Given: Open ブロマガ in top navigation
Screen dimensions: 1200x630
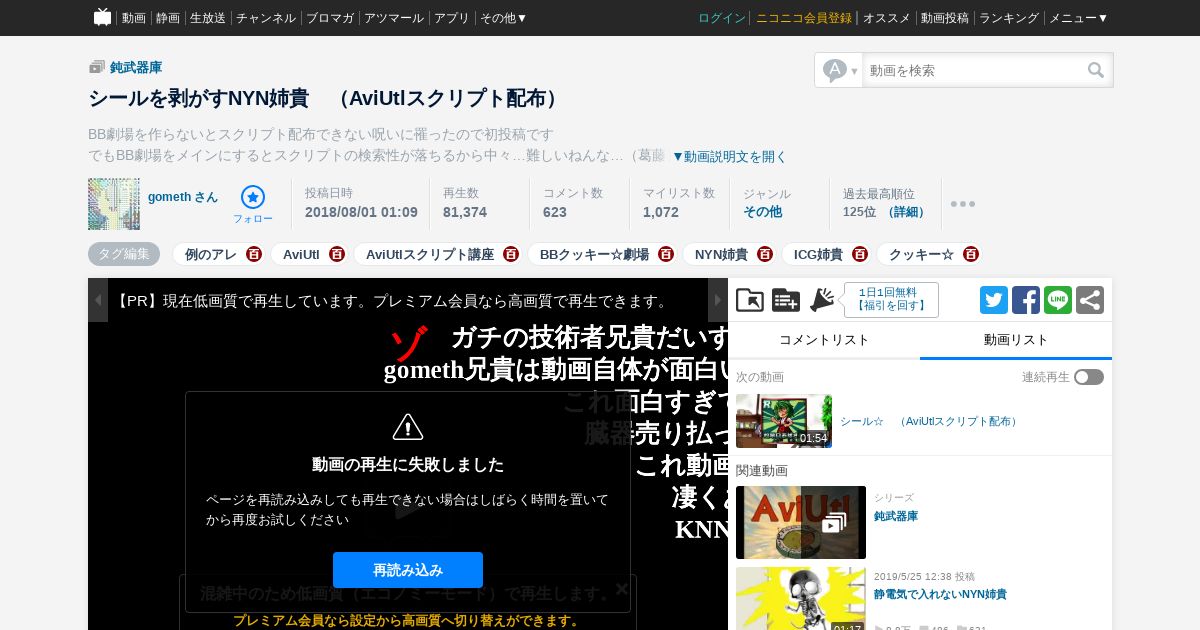Looking at the screenshot, I should [x=330, y=18].
